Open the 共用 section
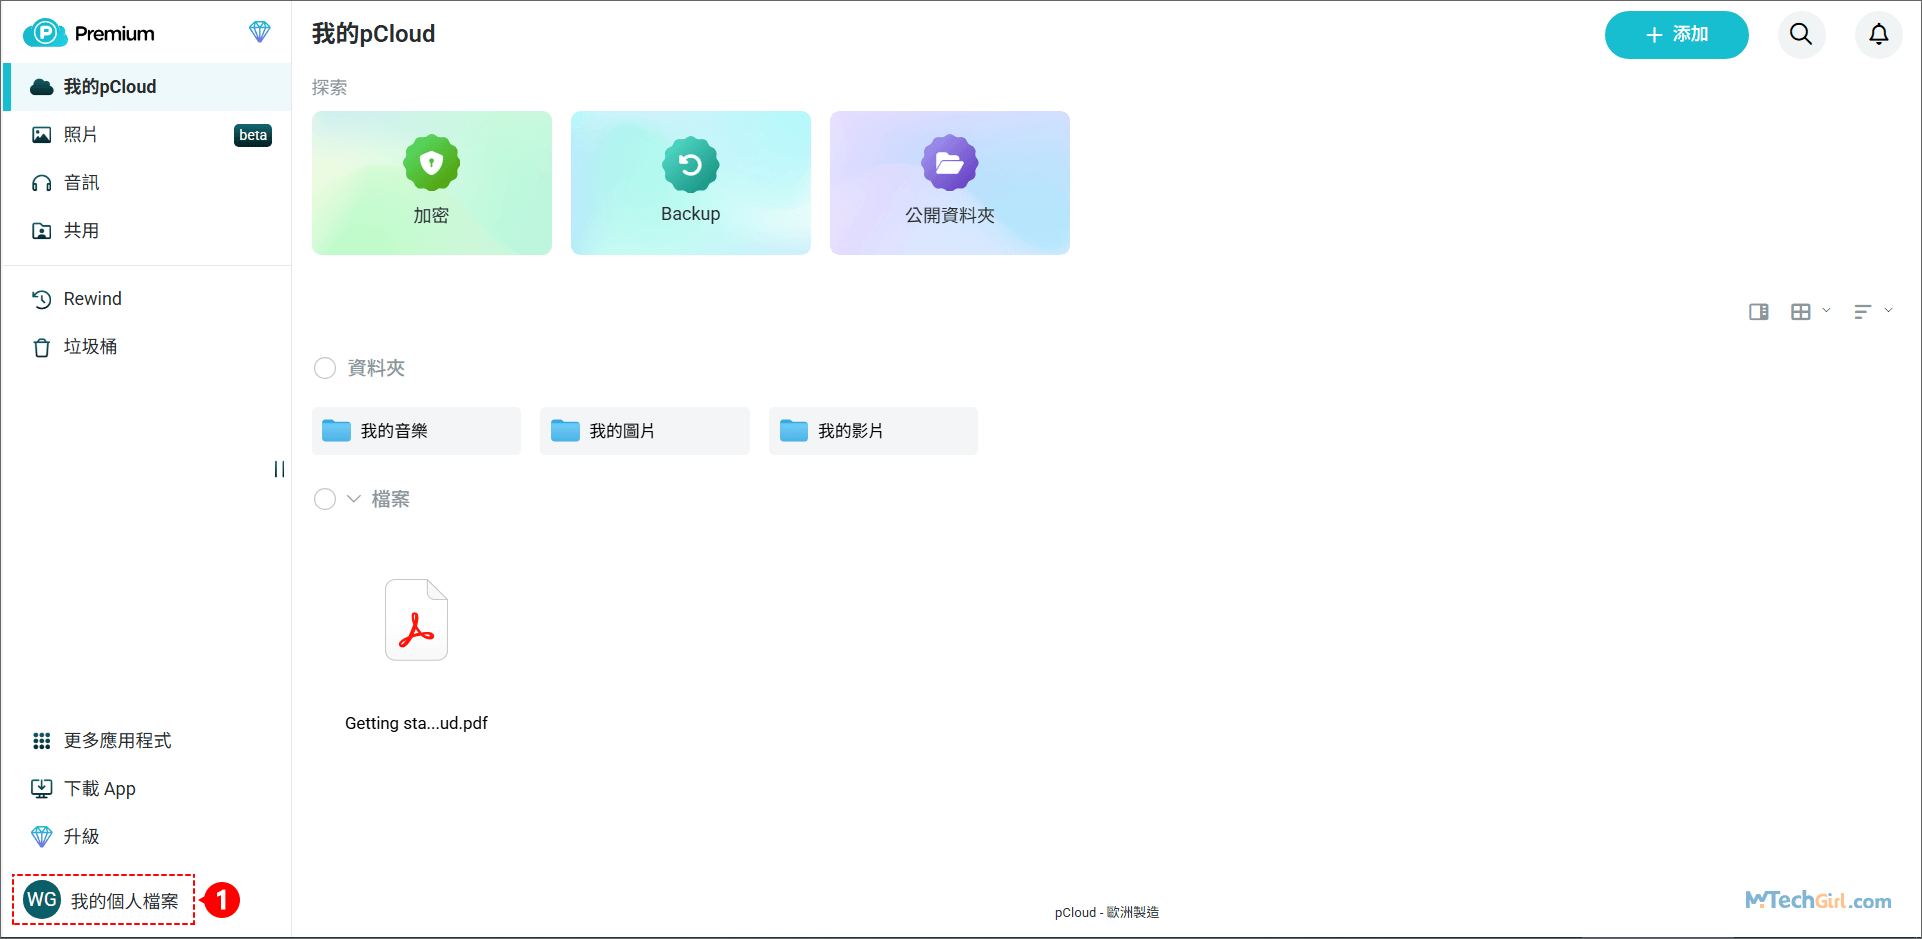1922x939 pixels. tap(148, 231)
